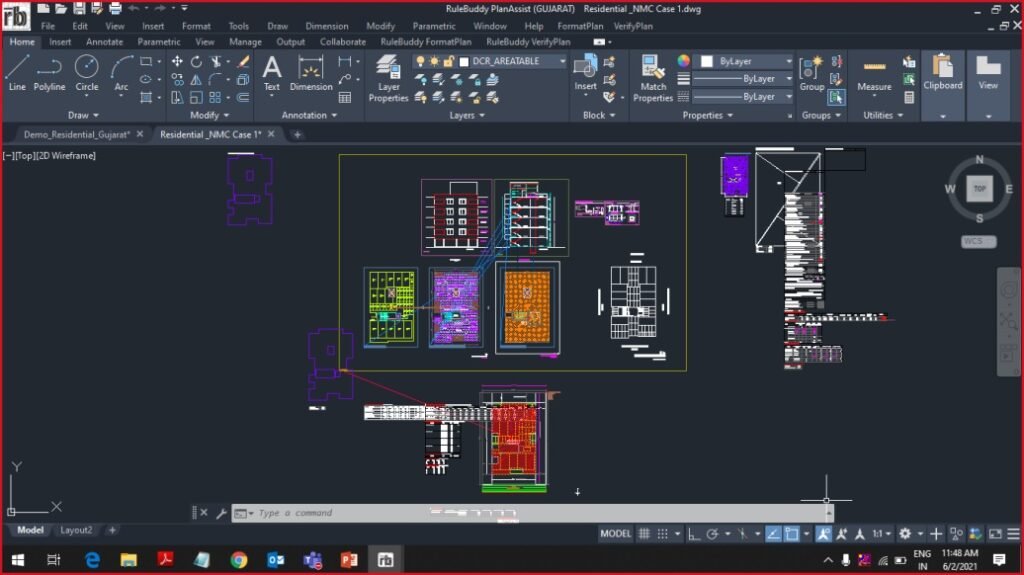Toggle polar tracking in status bar
The width and height of the screenshot is (1024, 575).
[x=712, y=534]
